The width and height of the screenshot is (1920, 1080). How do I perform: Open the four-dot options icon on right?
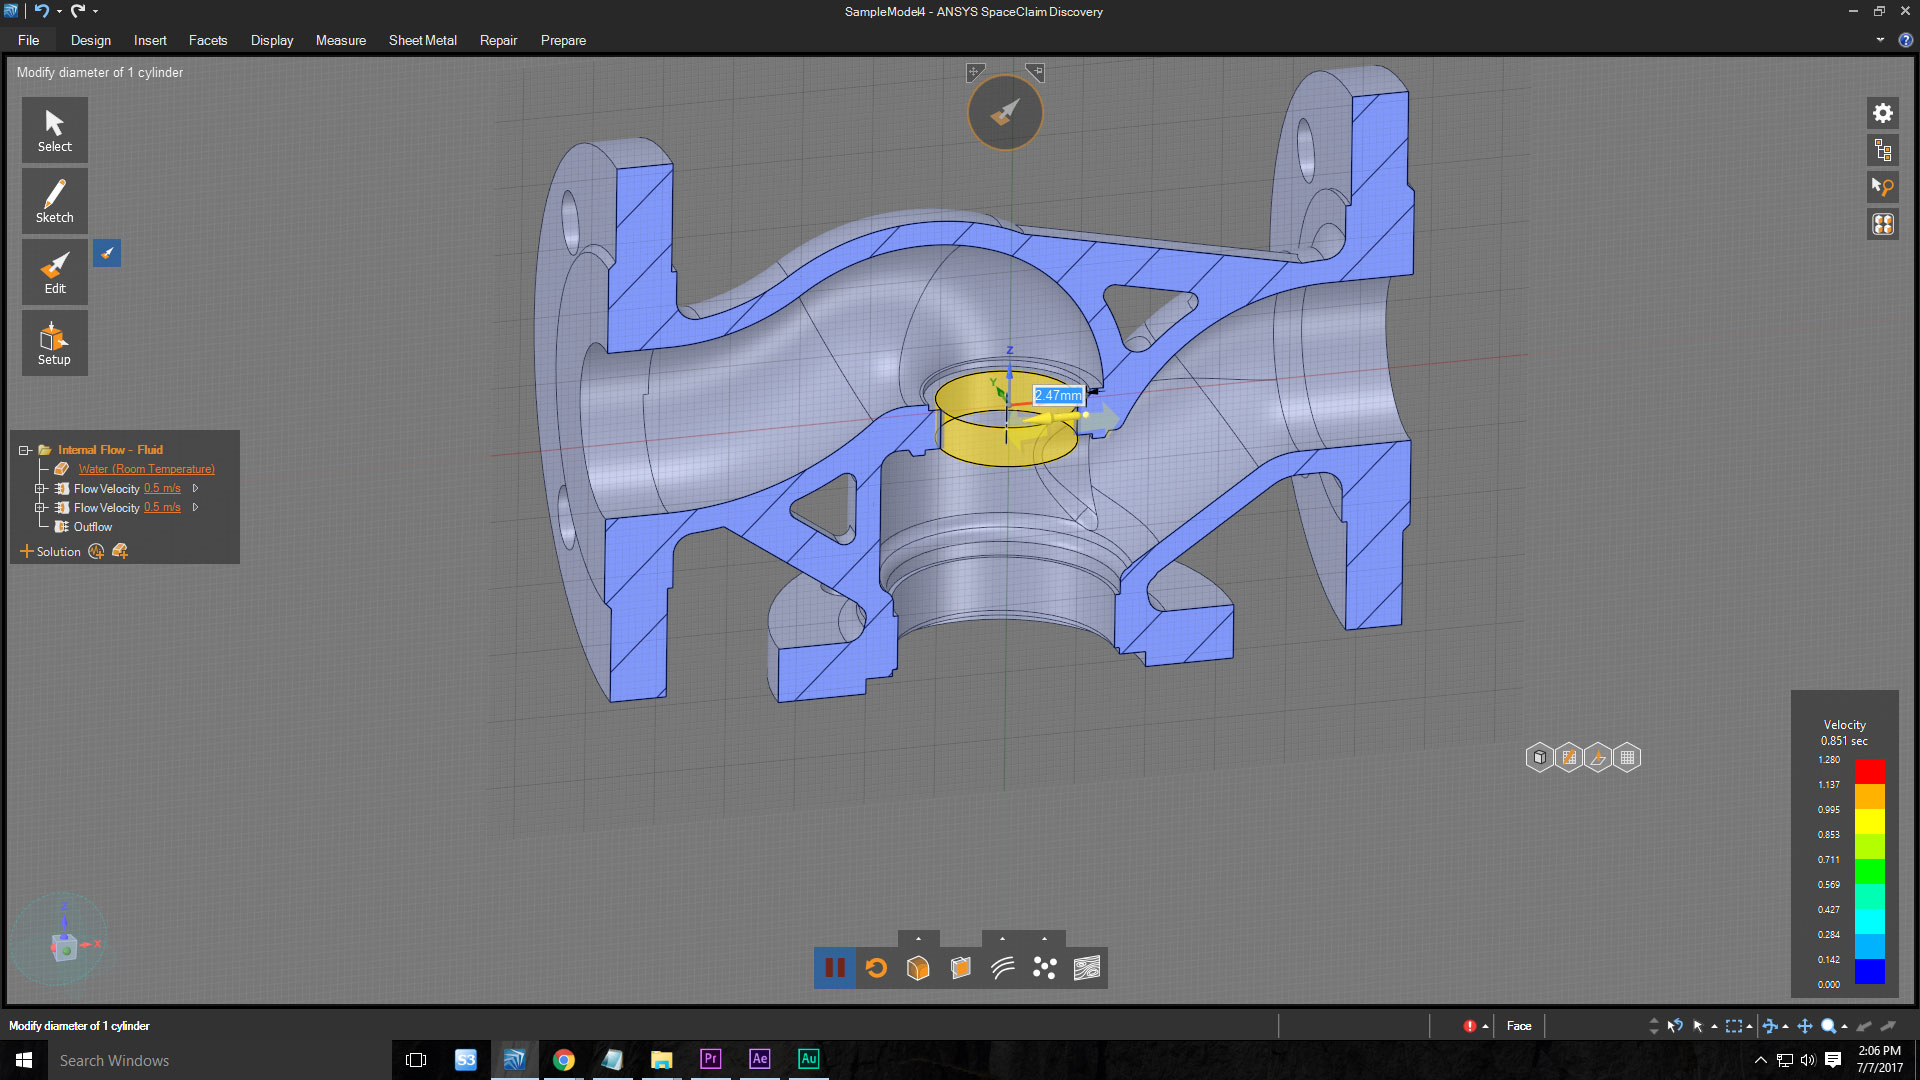[1883, 224]
